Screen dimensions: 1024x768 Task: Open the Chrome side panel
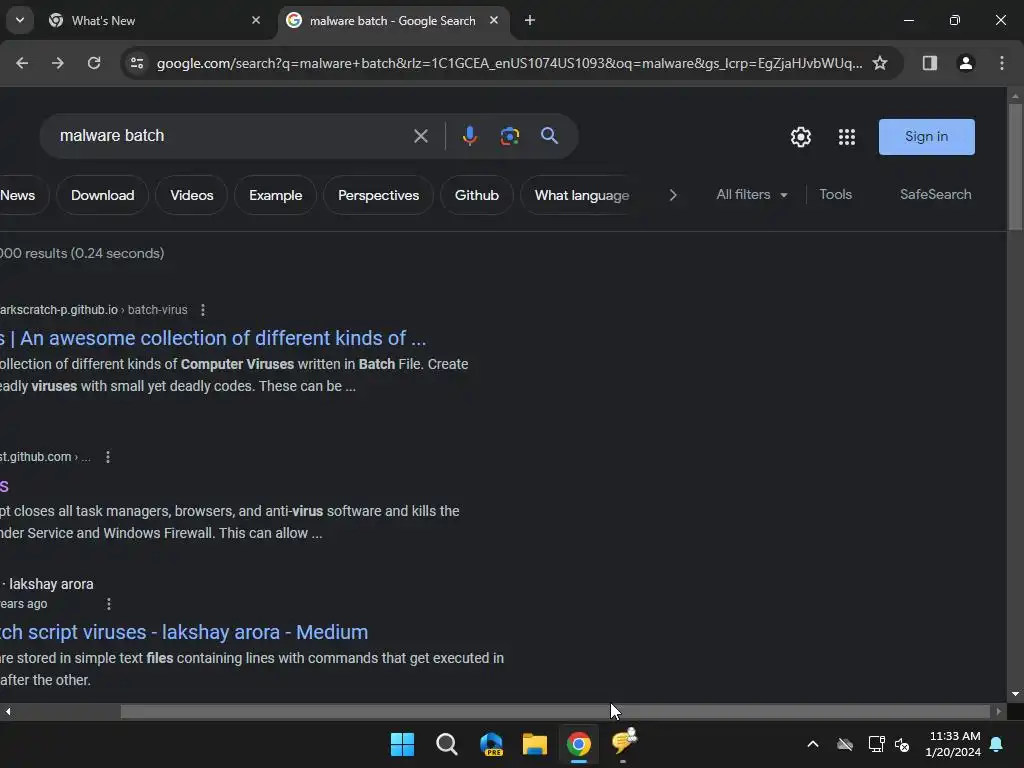(x=929, y=63)
